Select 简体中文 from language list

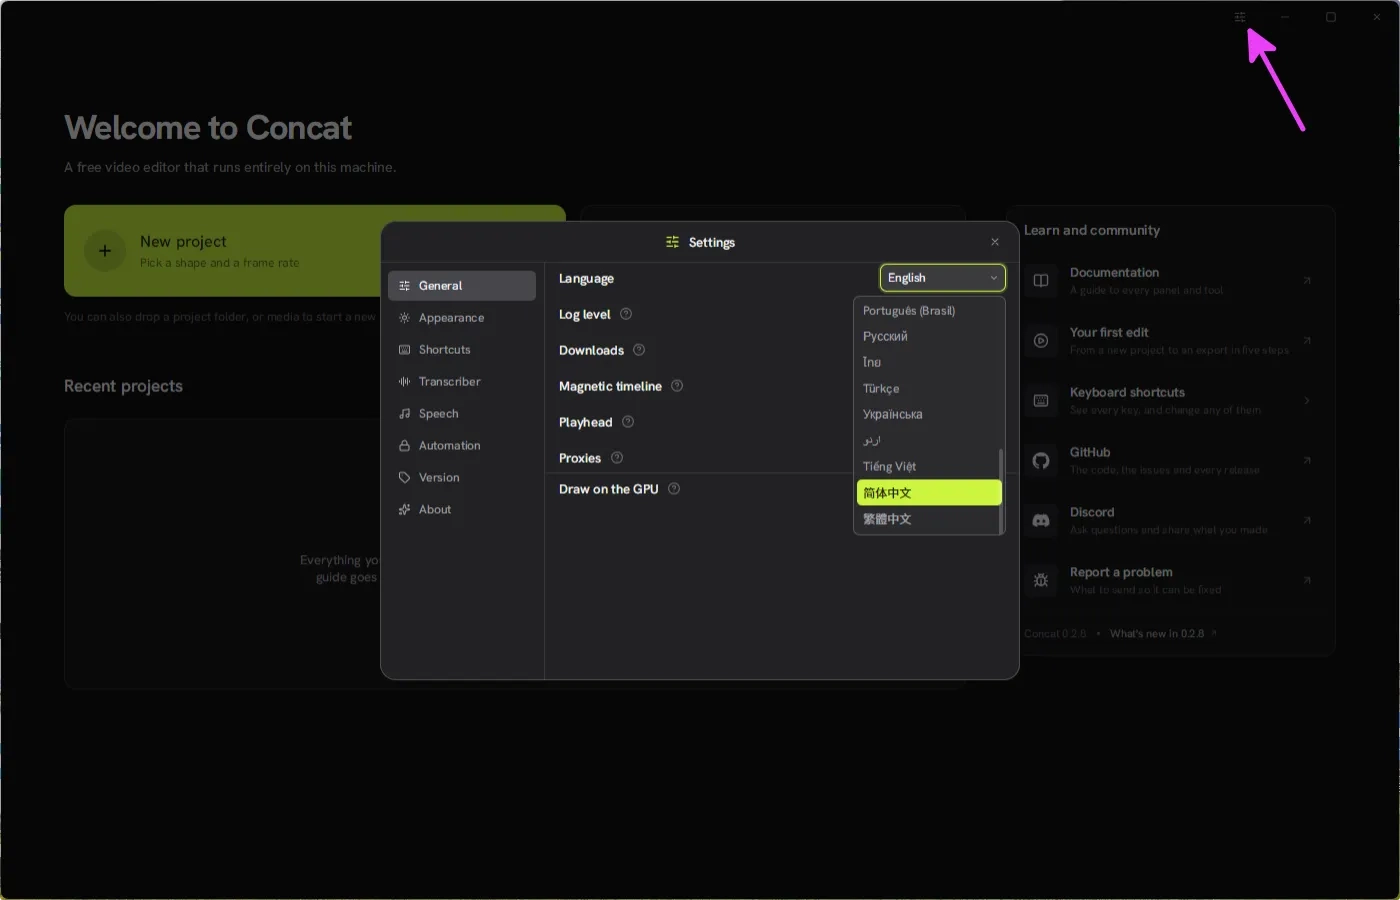click(x=929, y=493)
